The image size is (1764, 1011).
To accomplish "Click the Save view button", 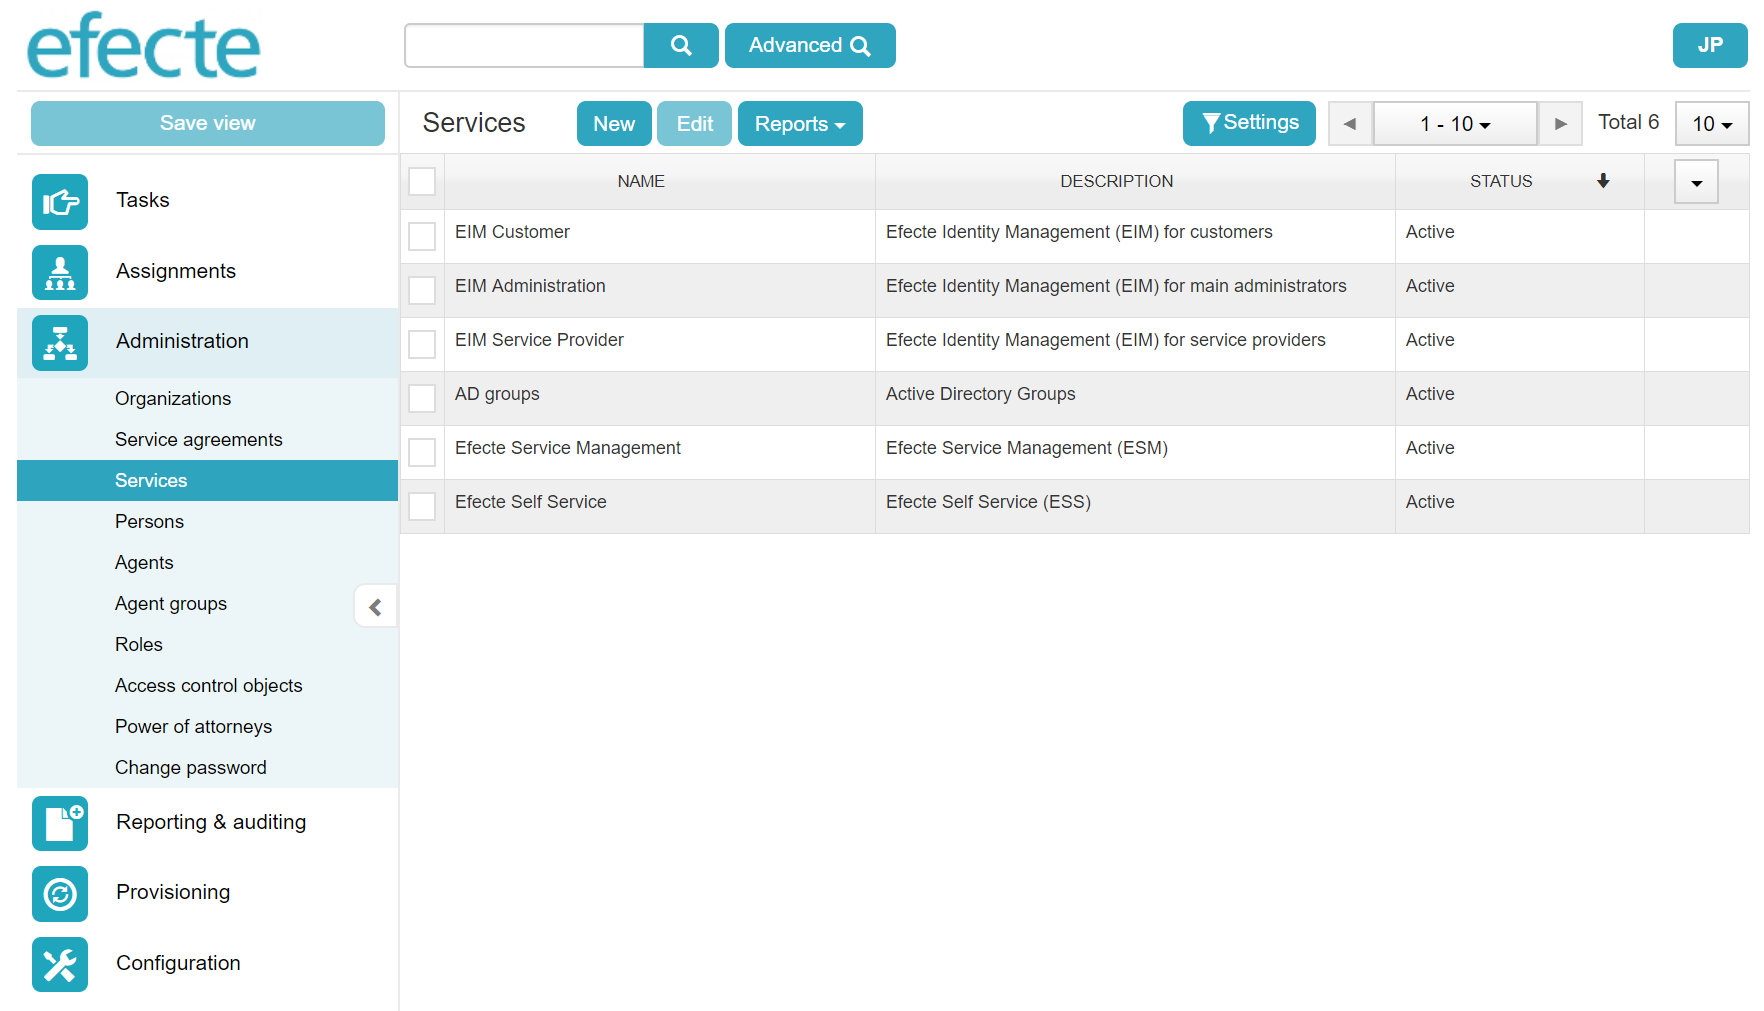I will [208, 123].
